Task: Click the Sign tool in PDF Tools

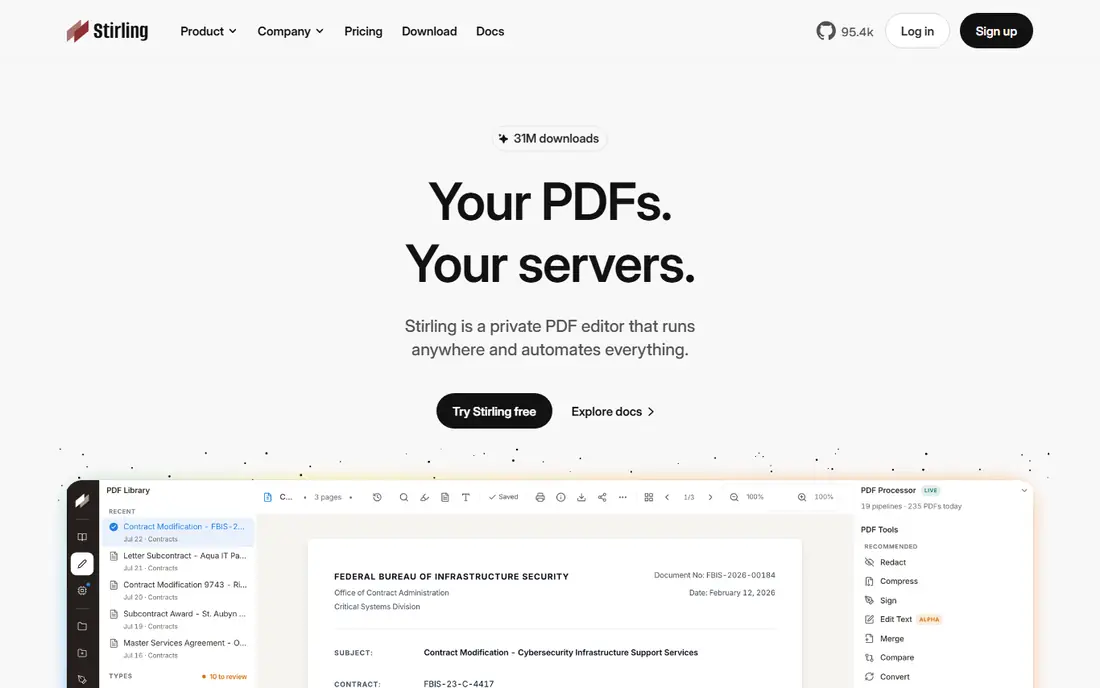Action: pos(880,600)
